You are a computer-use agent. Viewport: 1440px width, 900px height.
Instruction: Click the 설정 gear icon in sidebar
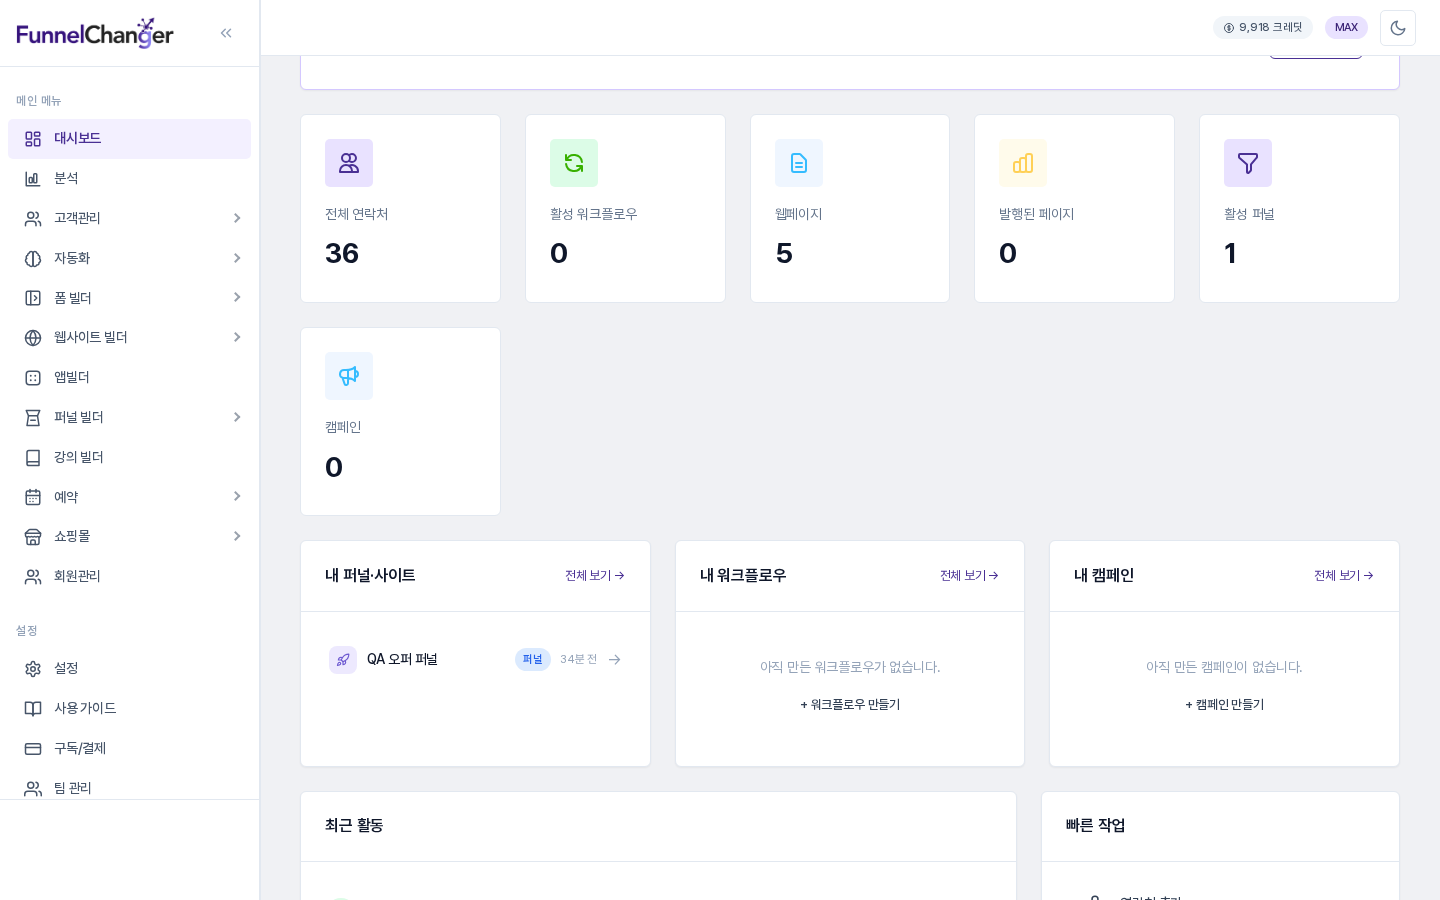pyautogui.click(x=33, y=669)
